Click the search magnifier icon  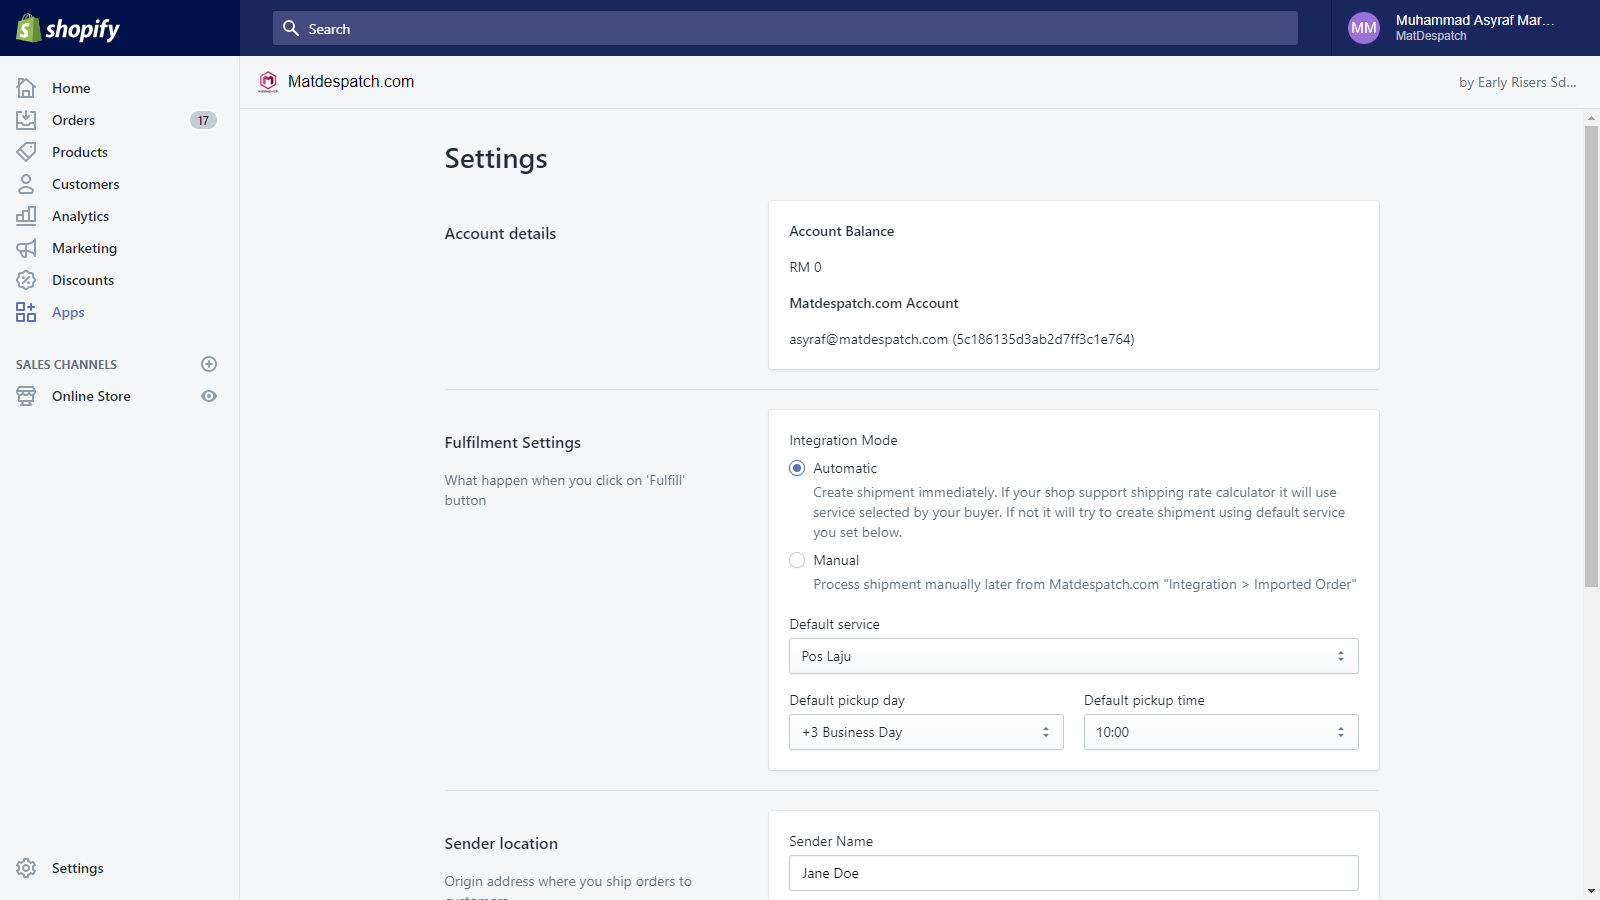[x=291, y=28]
